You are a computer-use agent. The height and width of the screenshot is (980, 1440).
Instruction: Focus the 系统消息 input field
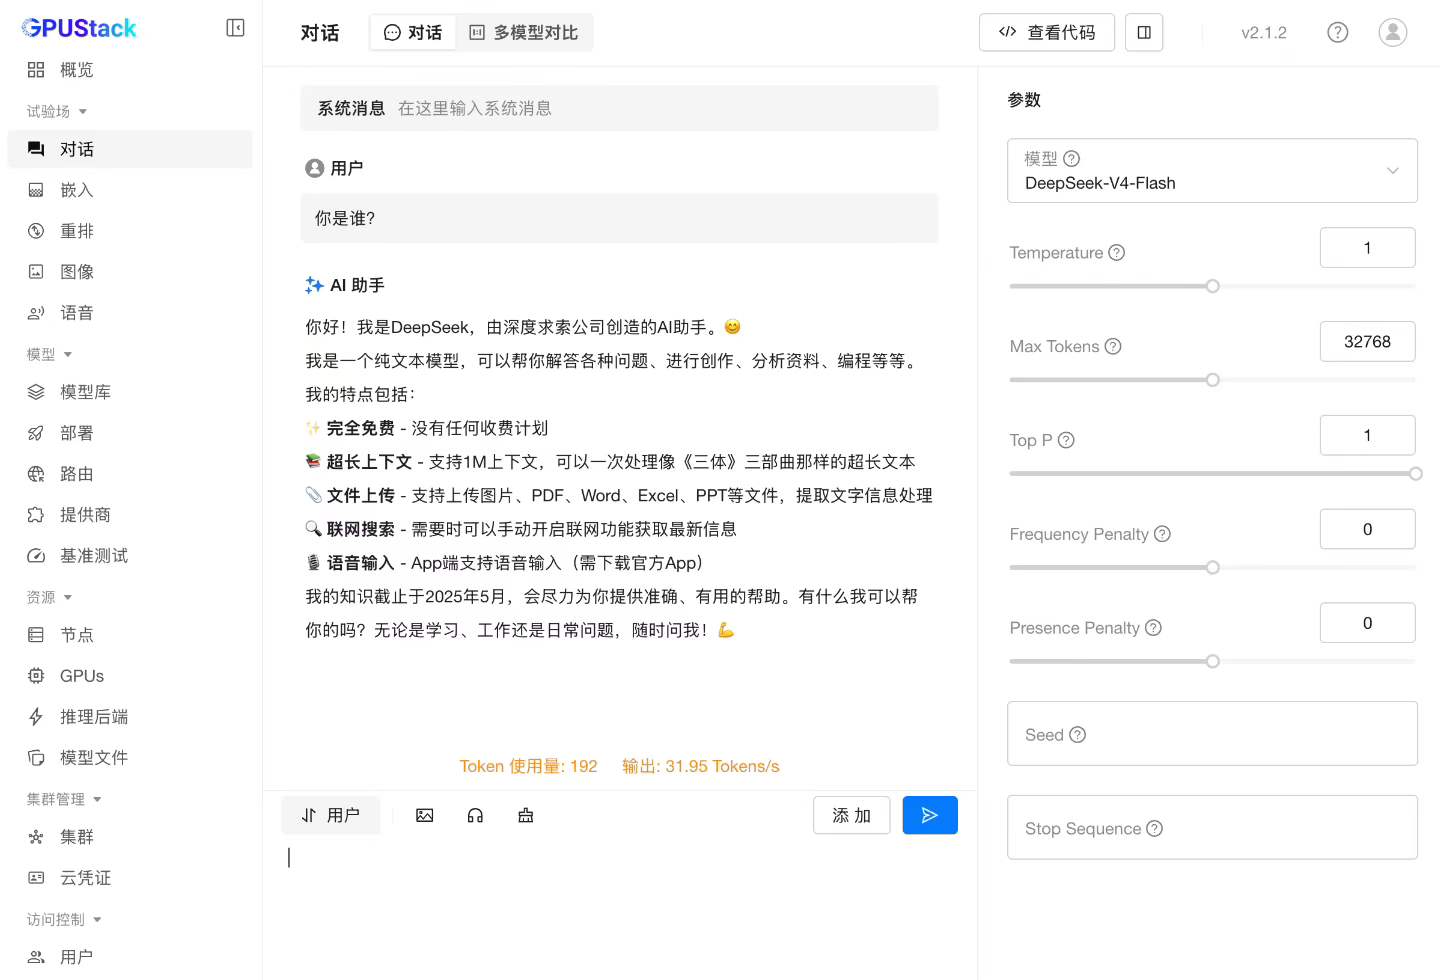pyautogui.click(x=619, y=108)
